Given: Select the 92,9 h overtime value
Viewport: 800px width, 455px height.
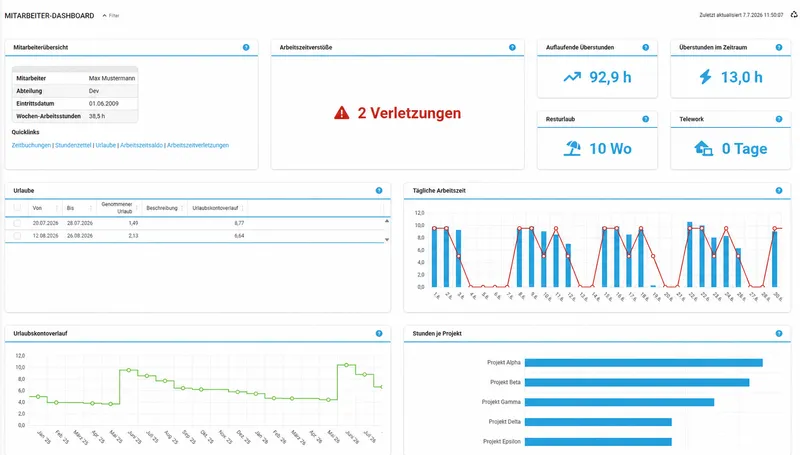Looking at the screenshot, I should click(610, 77).
